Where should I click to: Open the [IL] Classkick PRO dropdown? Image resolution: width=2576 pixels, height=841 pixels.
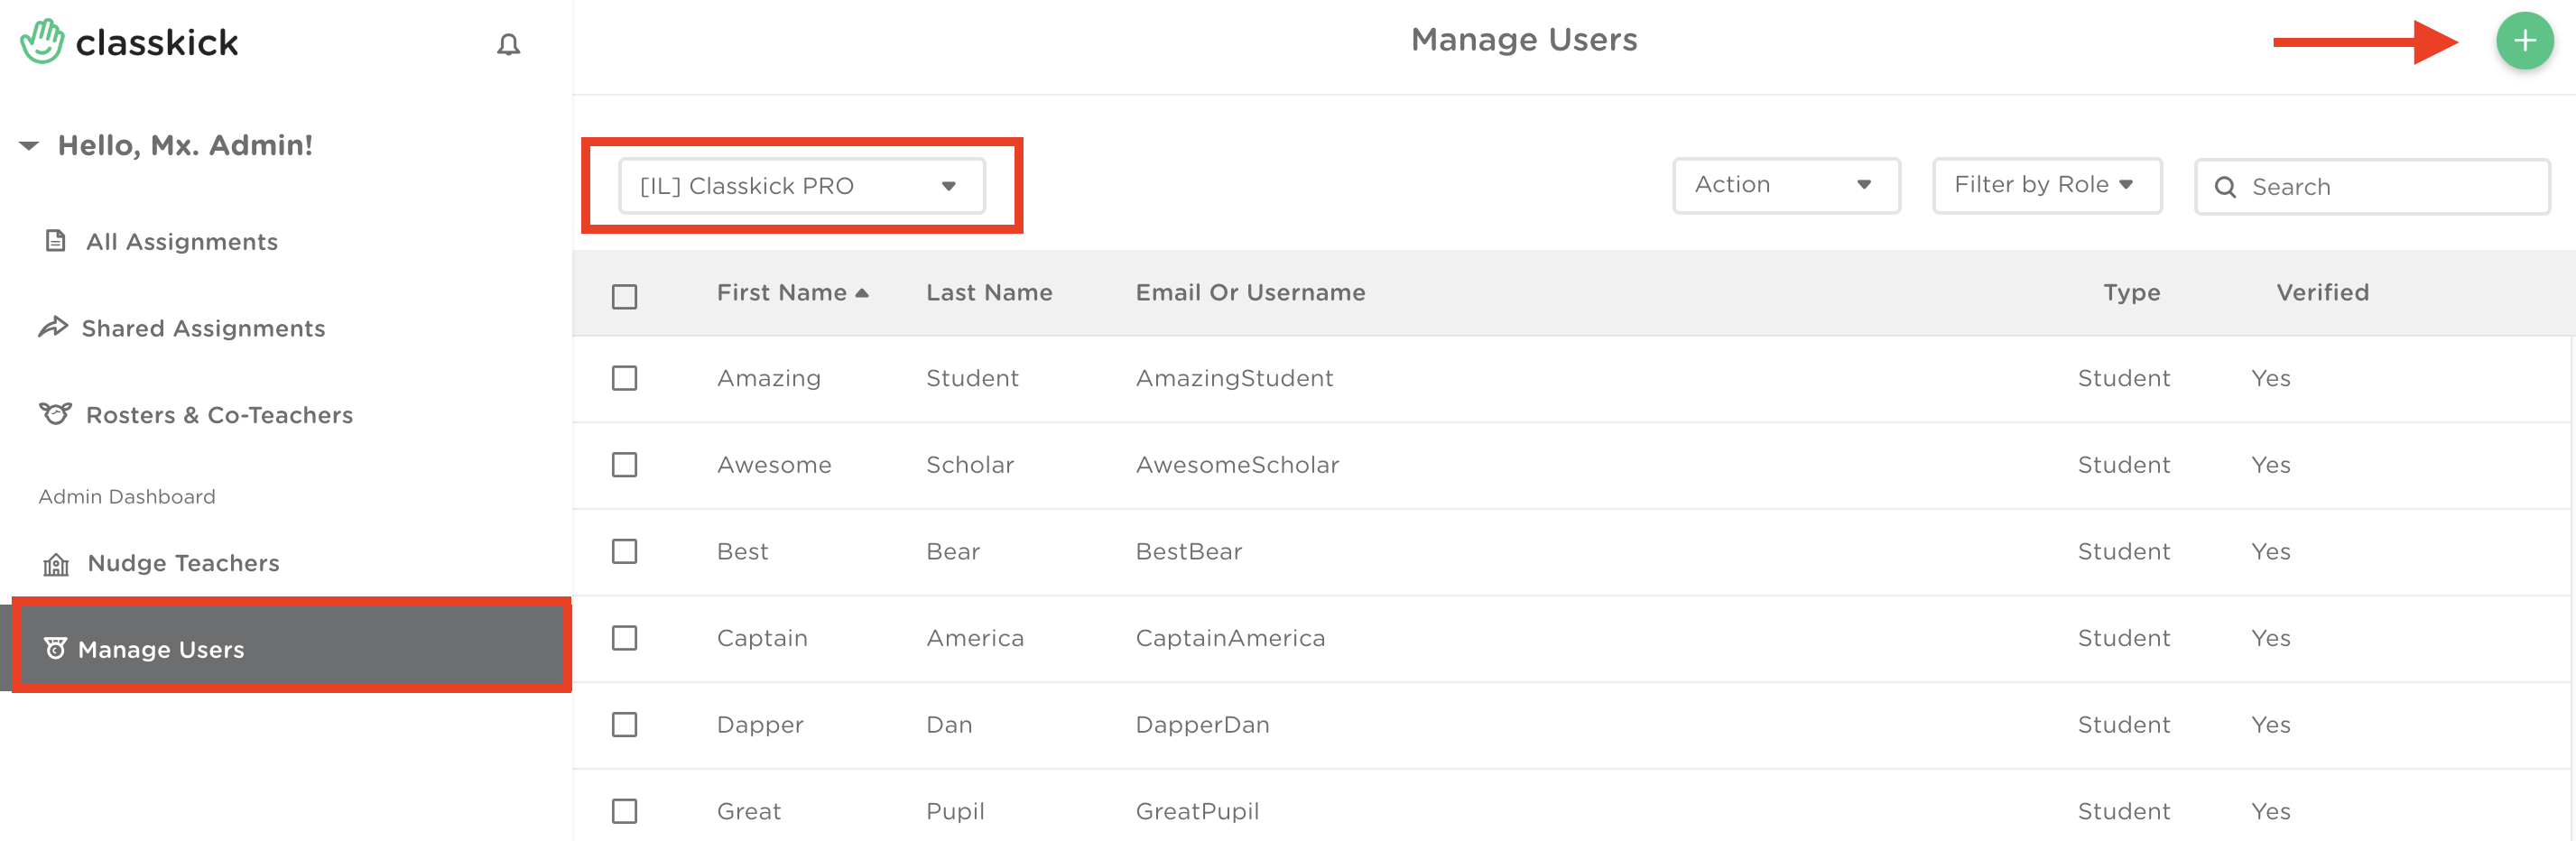801,186
